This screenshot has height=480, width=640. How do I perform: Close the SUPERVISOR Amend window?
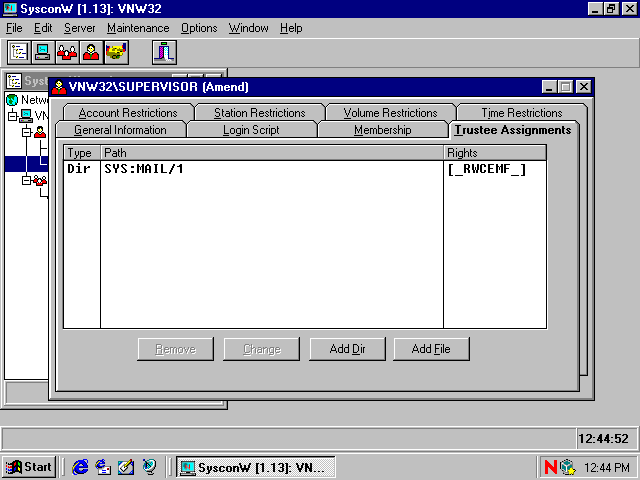click(x=584, y=87)
